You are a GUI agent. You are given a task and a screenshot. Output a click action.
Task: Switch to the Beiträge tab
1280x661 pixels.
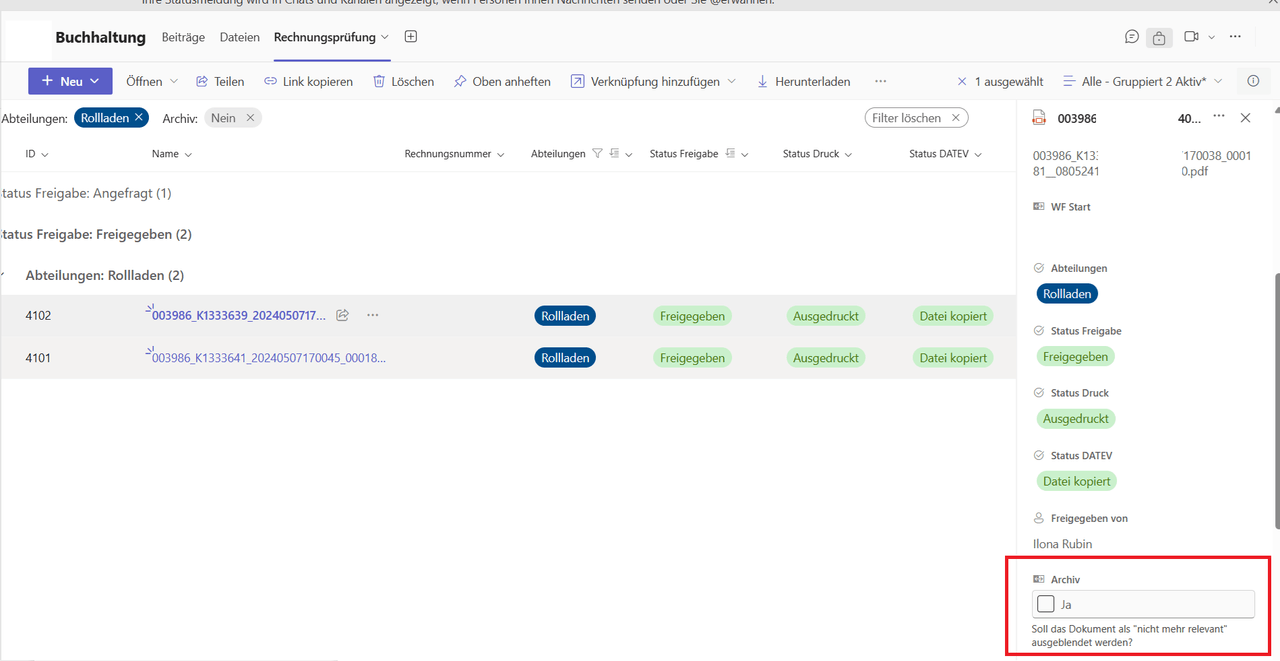[183, 37]
